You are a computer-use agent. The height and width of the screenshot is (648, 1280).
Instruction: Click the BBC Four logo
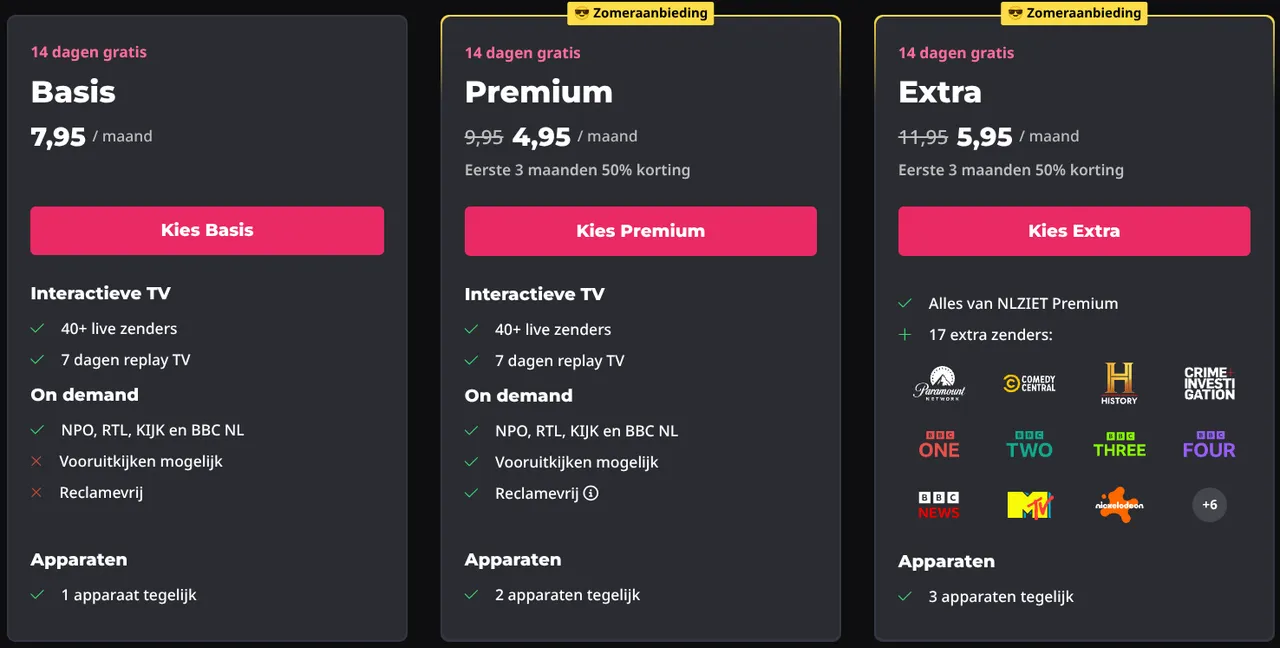1209,445
